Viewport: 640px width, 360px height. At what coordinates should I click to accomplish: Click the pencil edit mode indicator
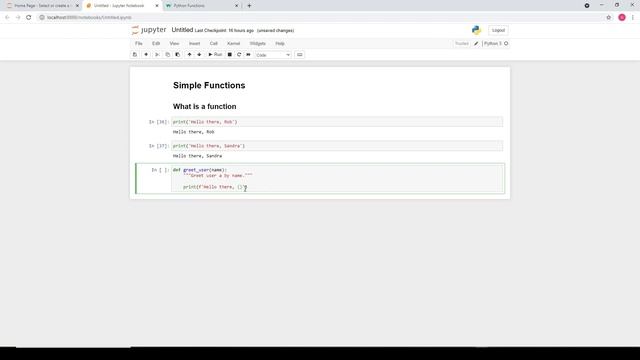click(476, 44)
